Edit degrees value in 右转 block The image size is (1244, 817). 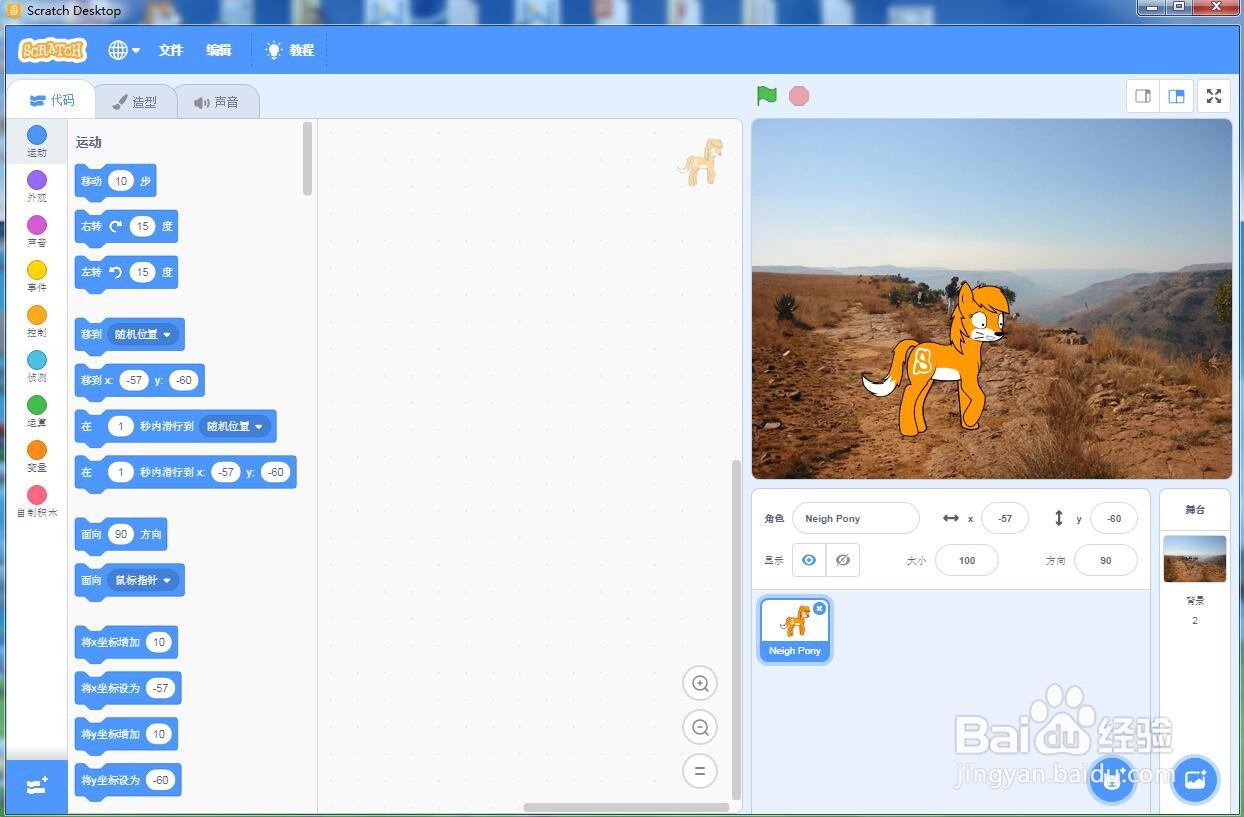143,226
